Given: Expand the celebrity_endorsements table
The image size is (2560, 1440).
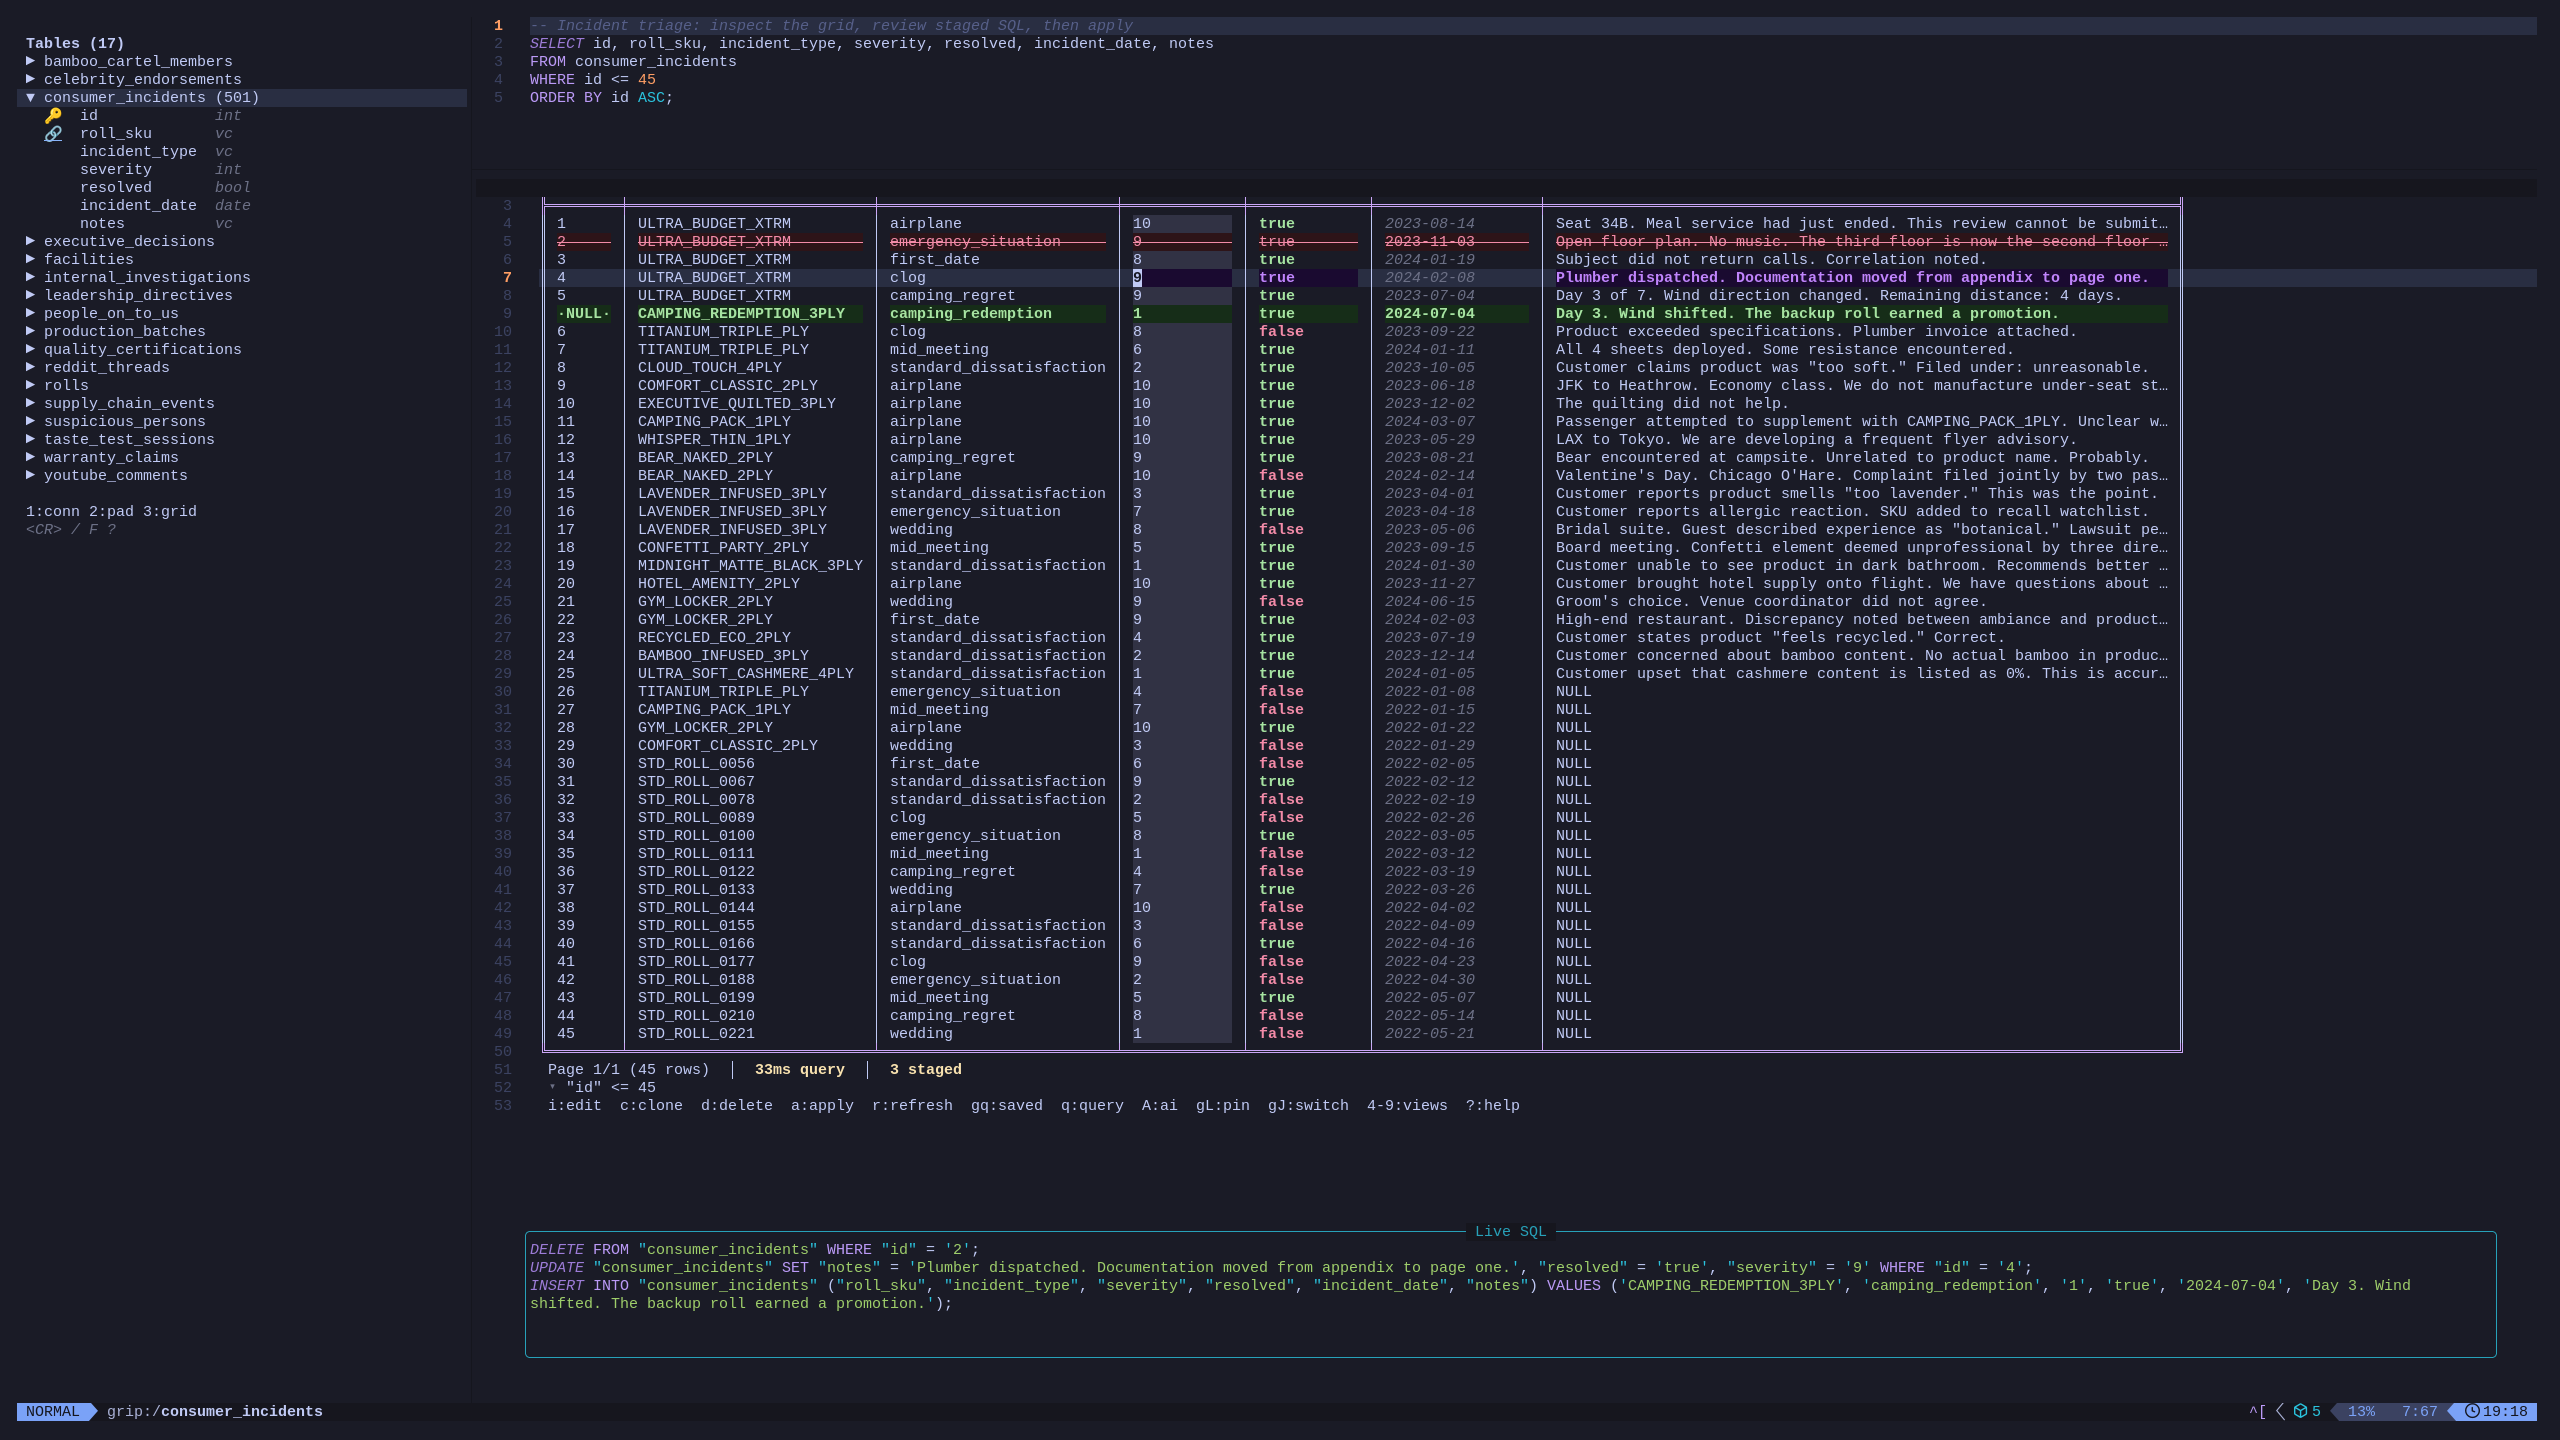Looking at the screenshot, I should 30,80.
